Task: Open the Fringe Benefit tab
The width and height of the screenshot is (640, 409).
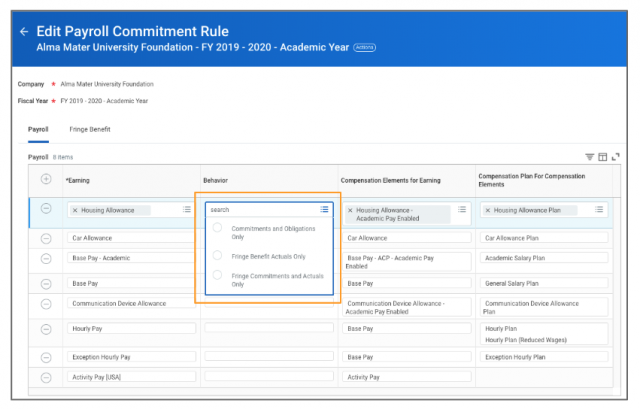Action: [90, 129]
